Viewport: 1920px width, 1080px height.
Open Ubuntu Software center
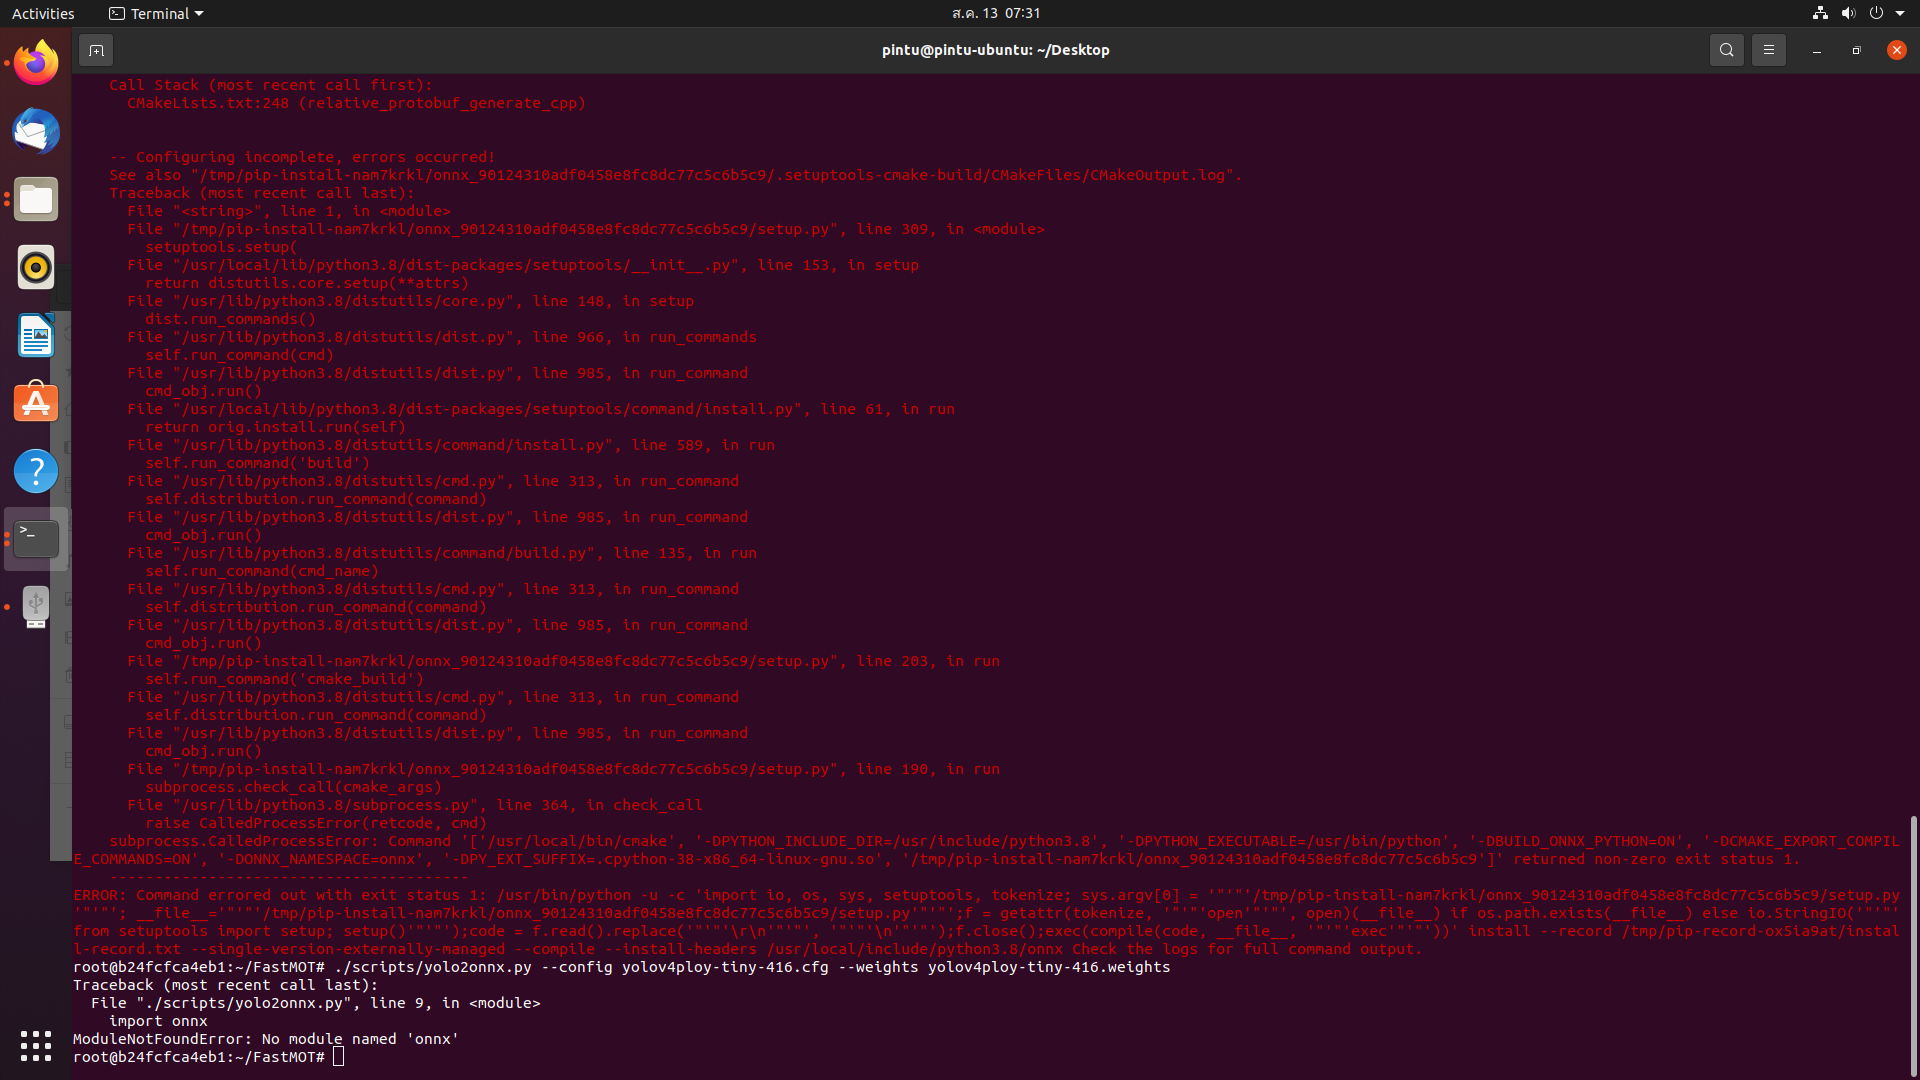(x=35, y=402)
